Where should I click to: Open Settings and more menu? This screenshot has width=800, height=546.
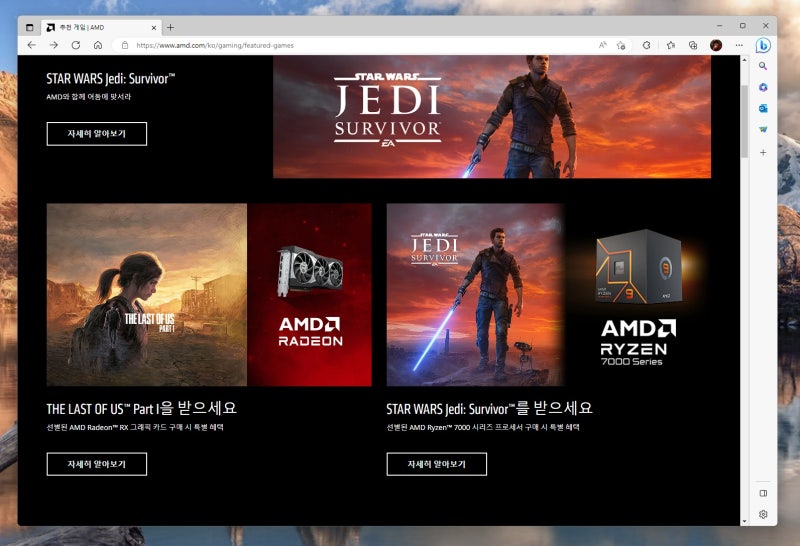point(739,45)
